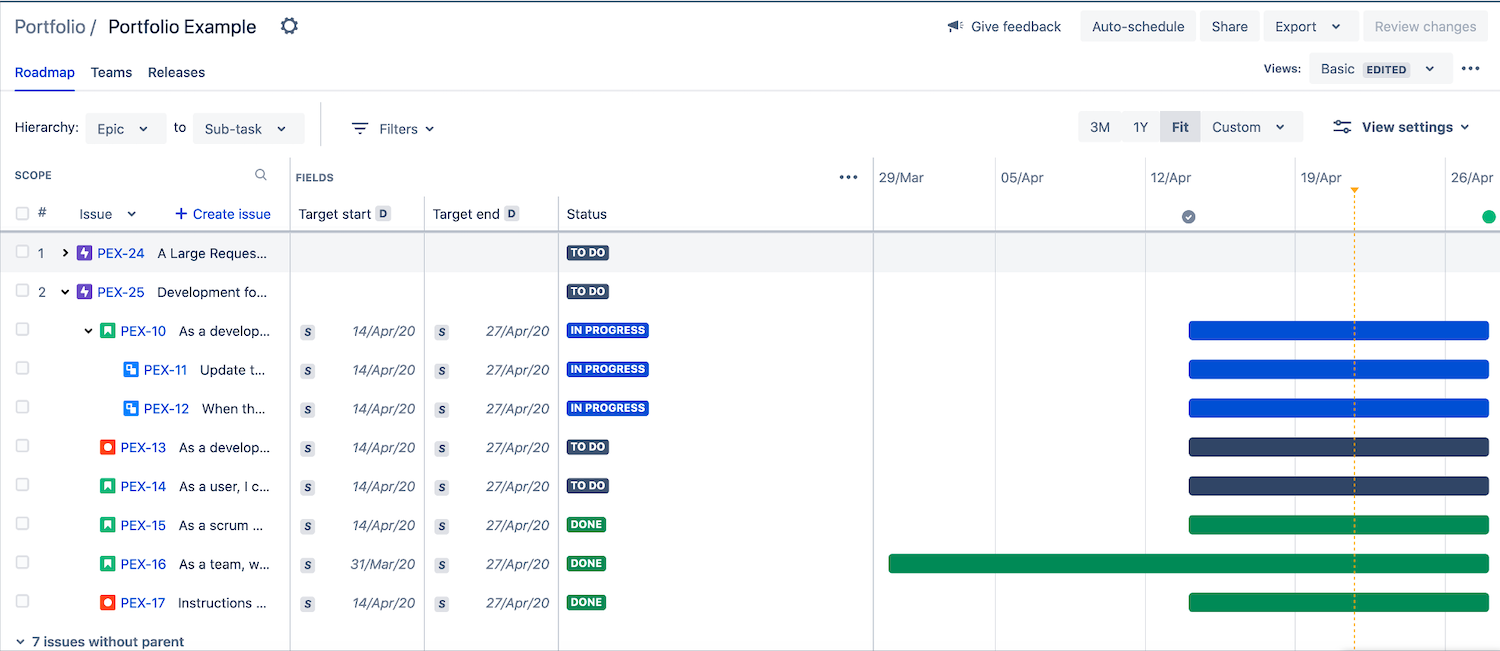The image size is (1500, 651).
Task: Click PEX-16 target start date 31/Mar/20
Action: point(383,565)
